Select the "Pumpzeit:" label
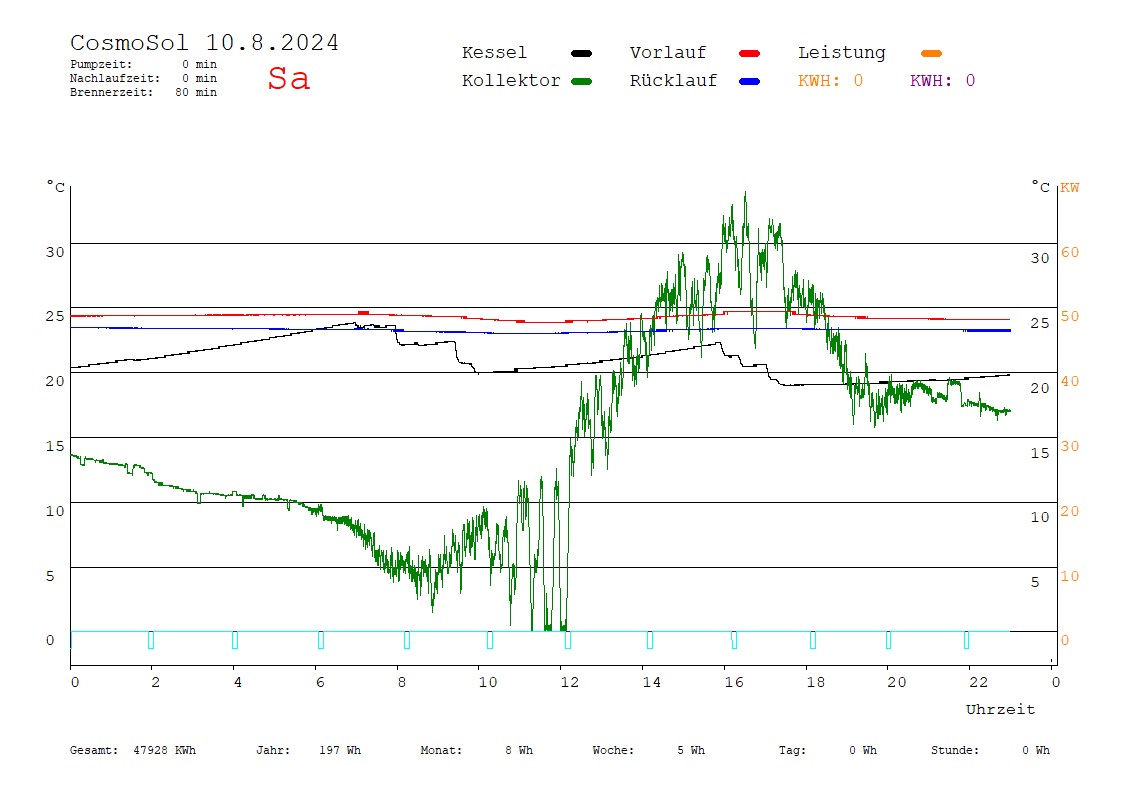Viewport: 1148px width, 812px height. pyautogui.click(x=101, y=64)
